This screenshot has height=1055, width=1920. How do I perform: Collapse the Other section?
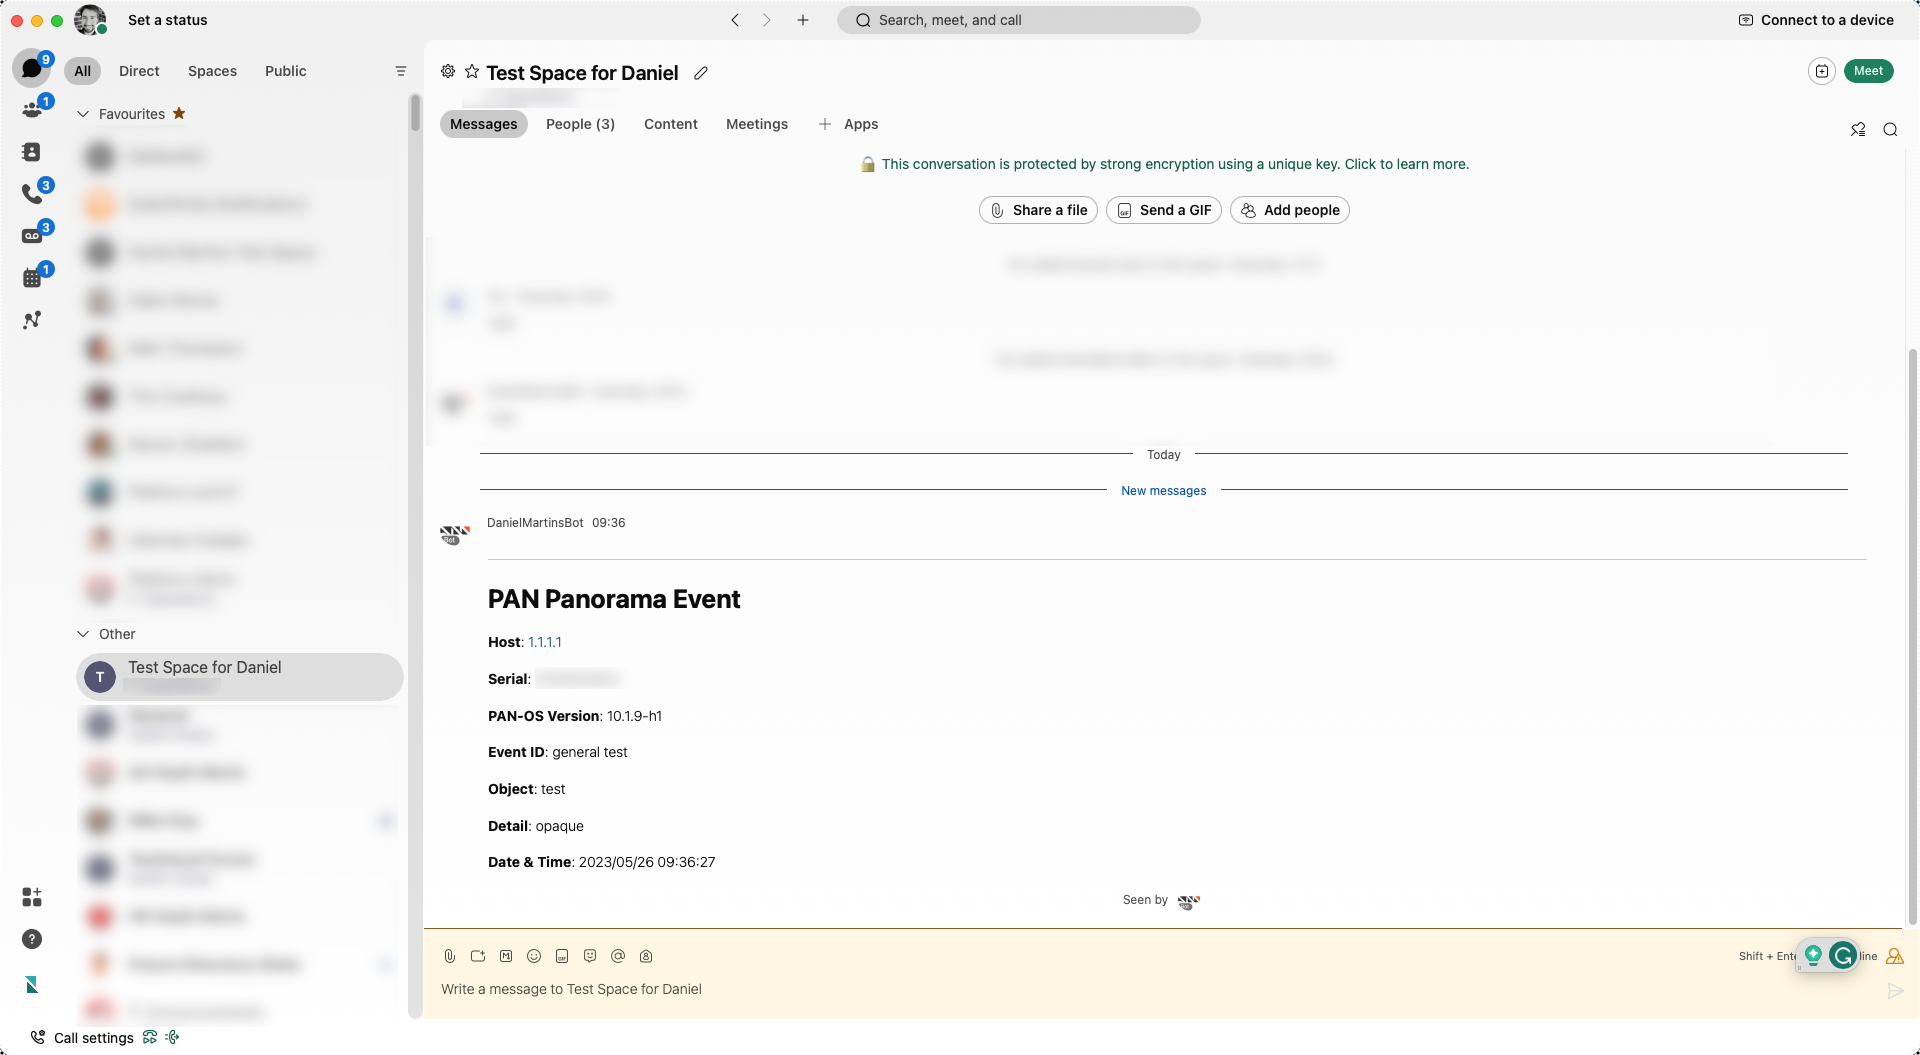point(83,634)
